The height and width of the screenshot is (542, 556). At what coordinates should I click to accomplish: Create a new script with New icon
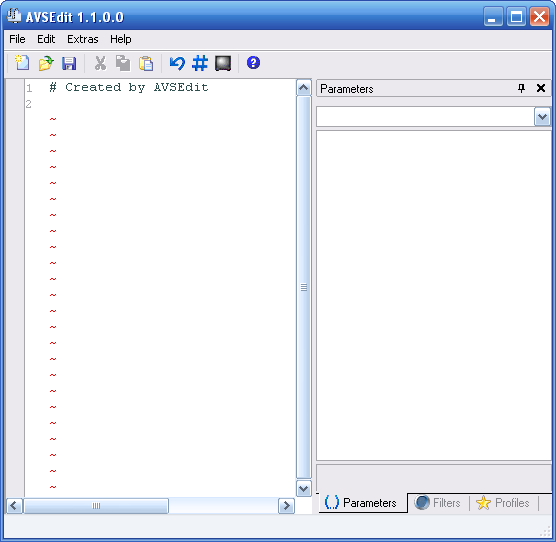pyautogui.click(x=22, y=63)
